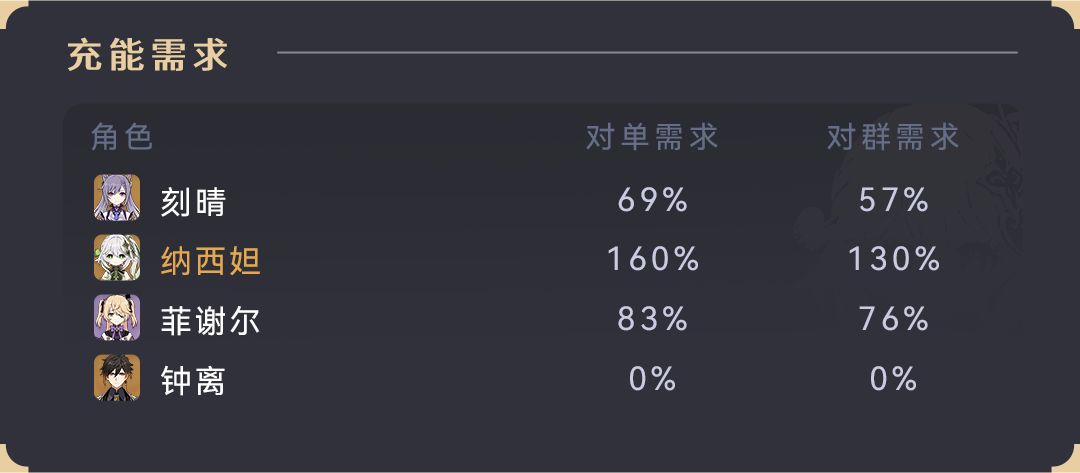Select the character name 刻晴
The height and width of the screenshot is (473, 1080).
pos(193,202)
